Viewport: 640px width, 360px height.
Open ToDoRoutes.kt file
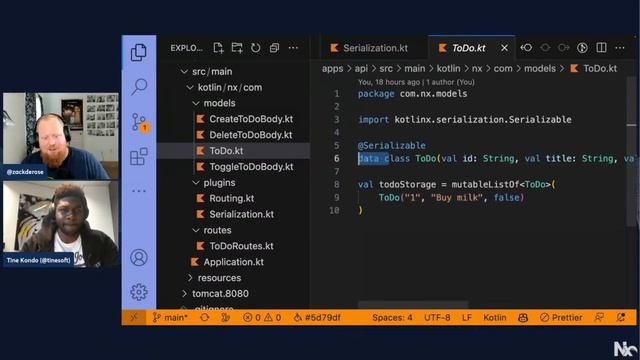[241, 246]
